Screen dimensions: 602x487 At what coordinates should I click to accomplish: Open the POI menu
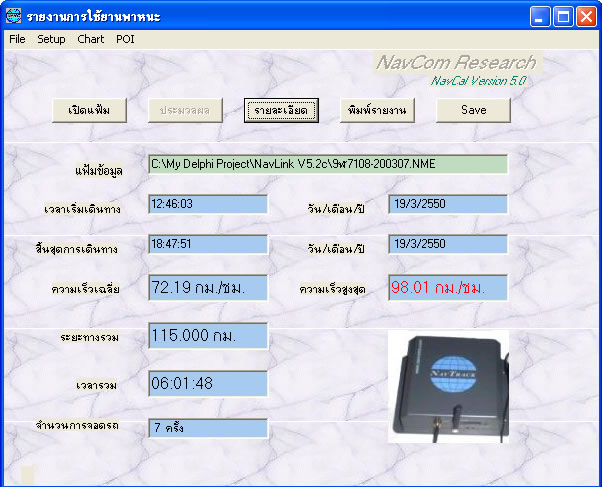125,39
